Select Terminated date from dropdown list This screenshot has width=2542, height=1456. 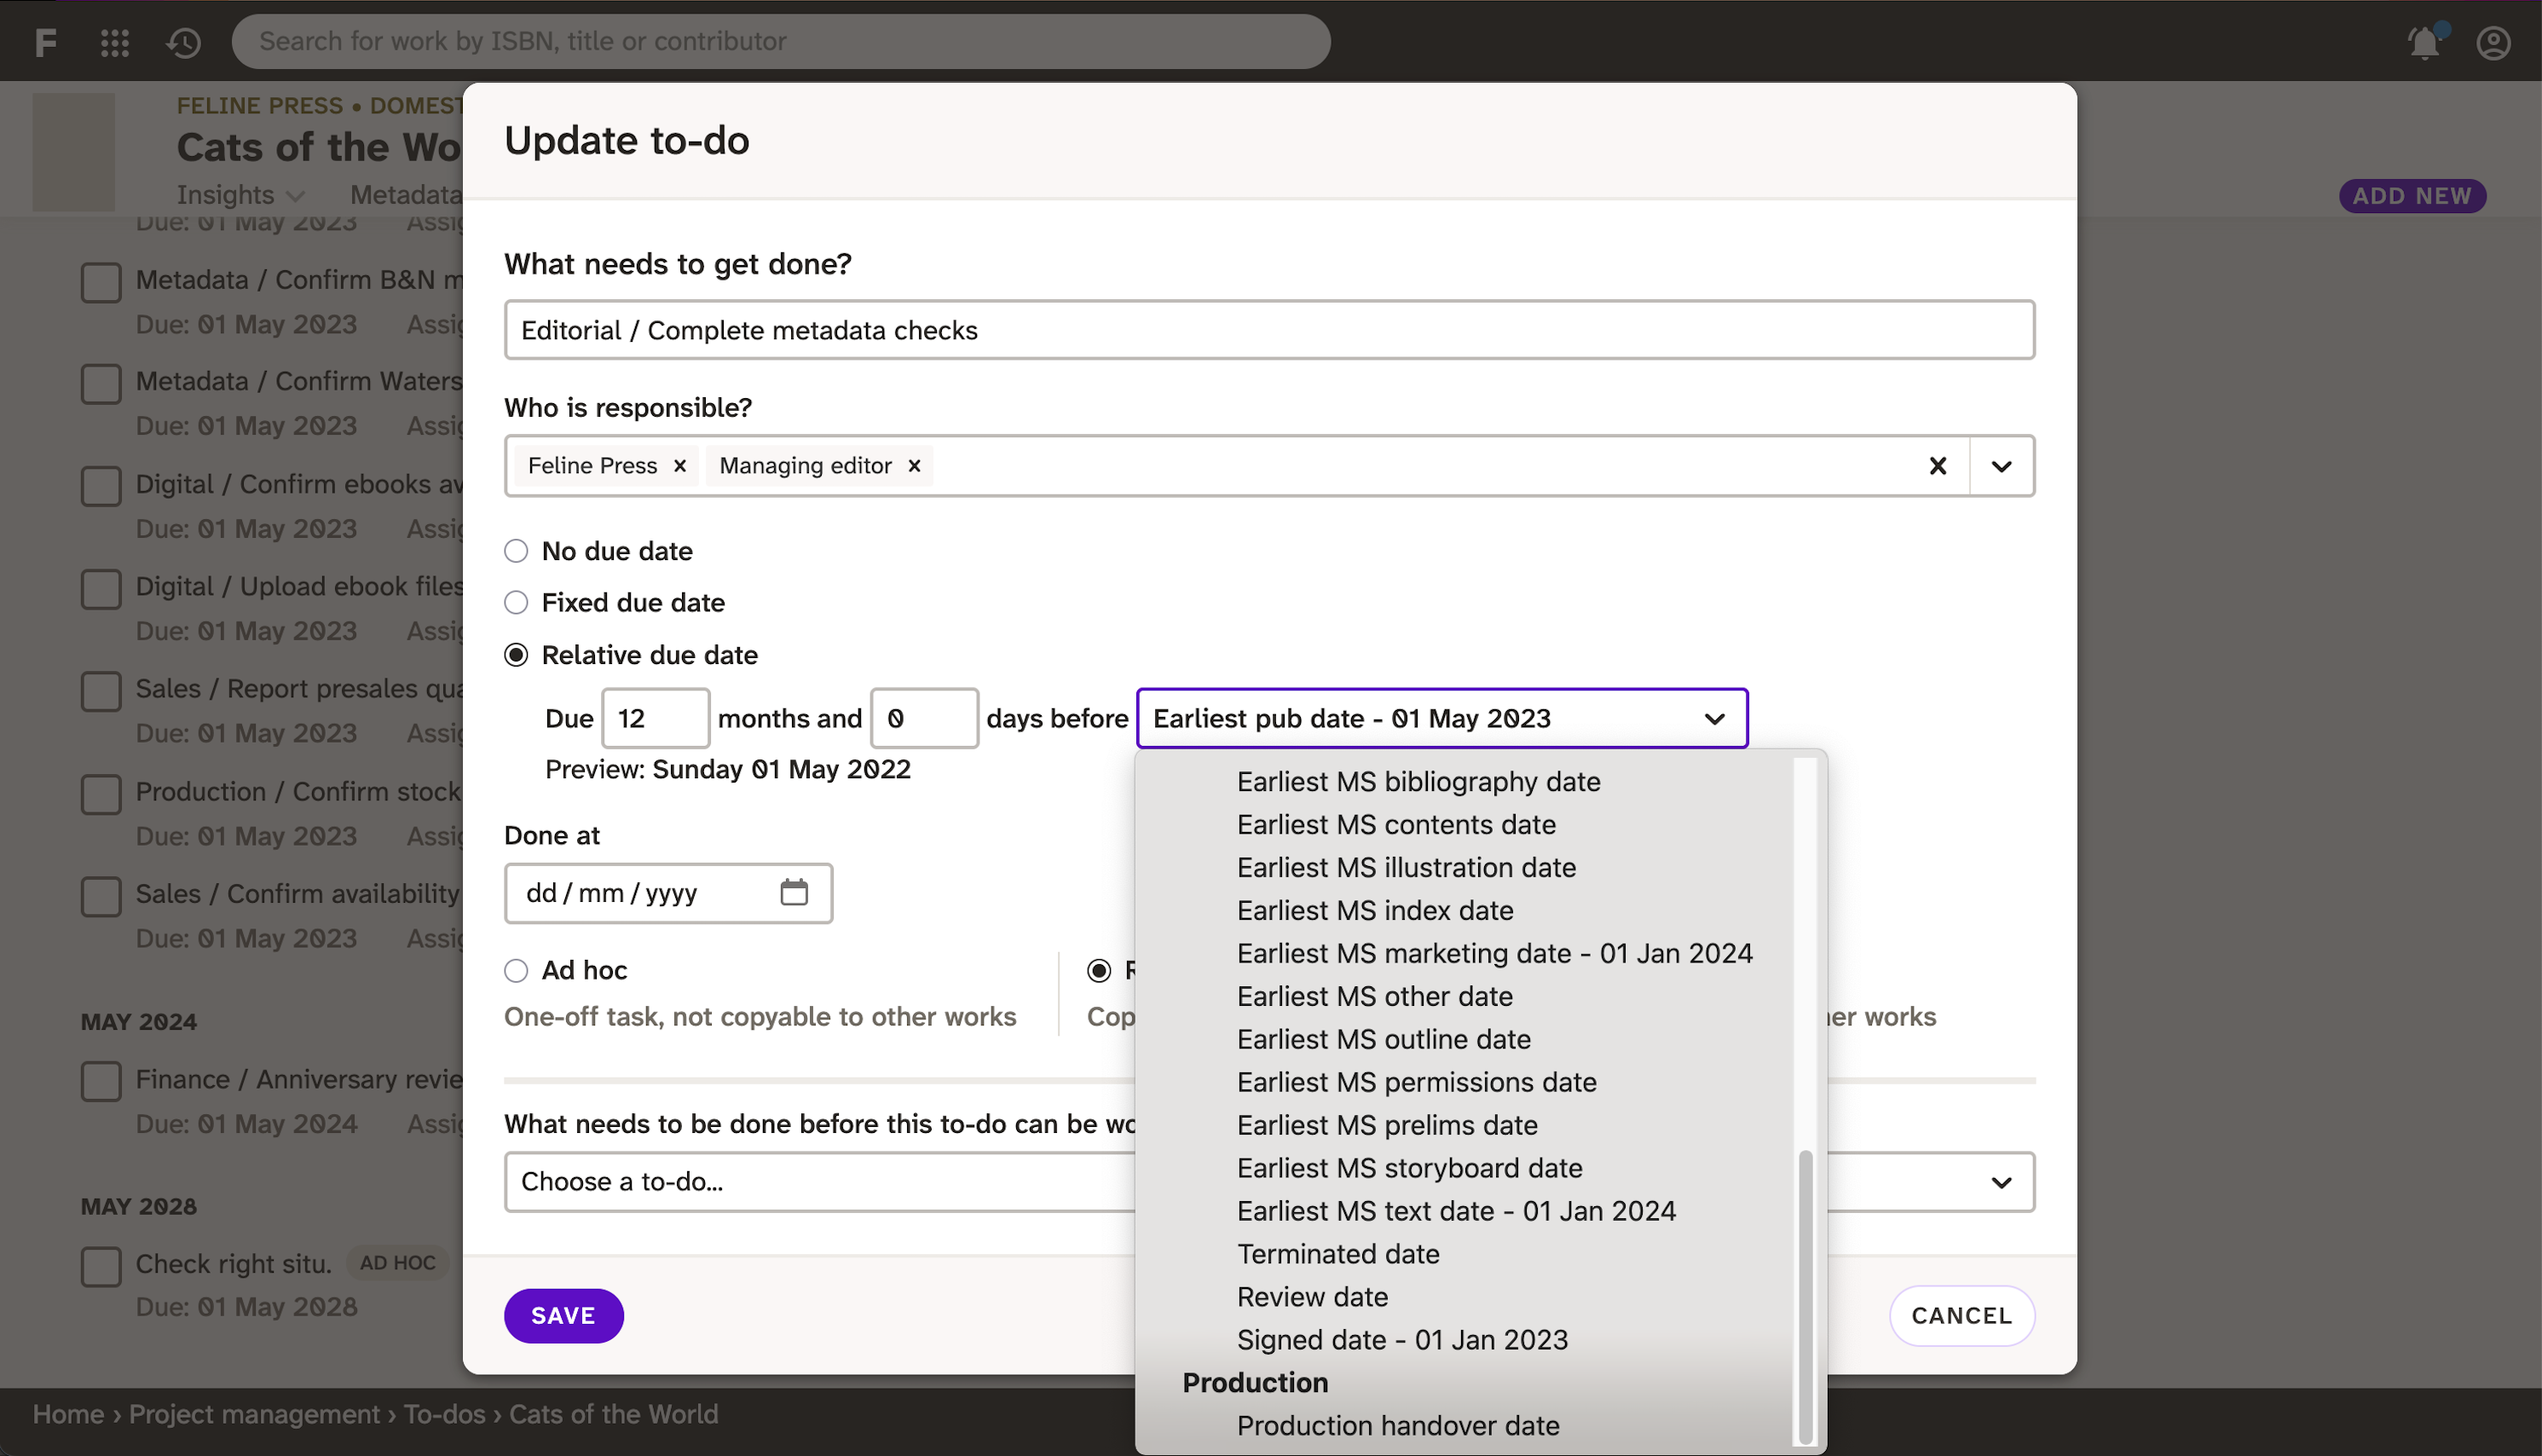point(1339,1253)
